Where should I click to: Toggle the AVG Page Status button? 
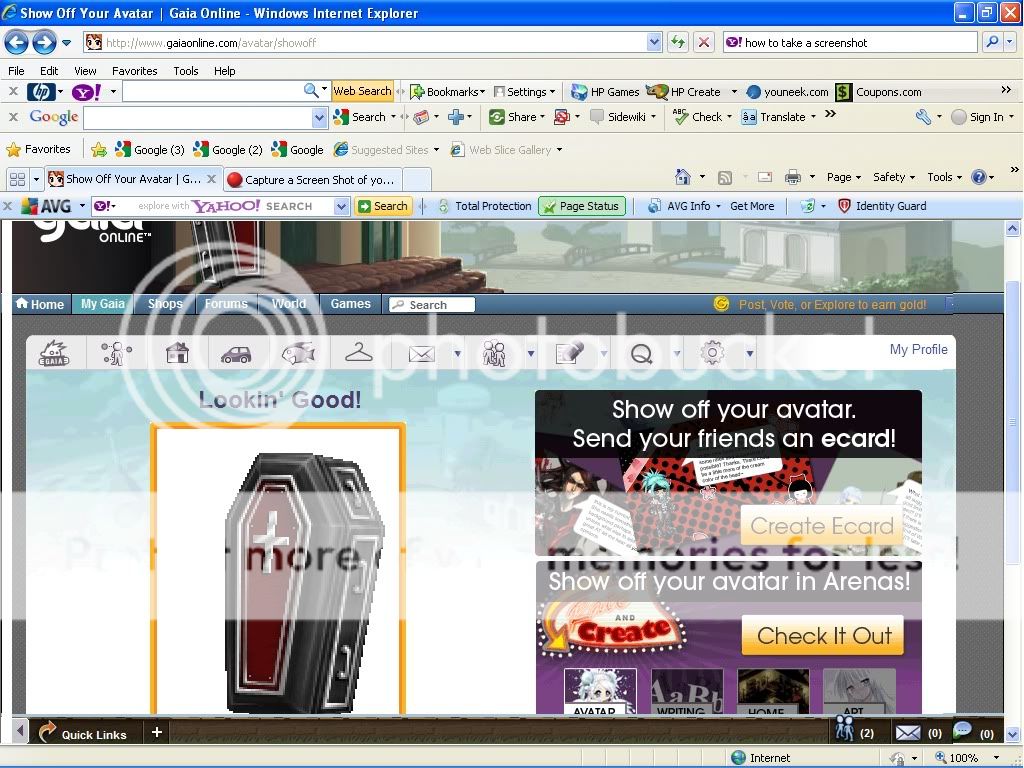pos(581,206)
